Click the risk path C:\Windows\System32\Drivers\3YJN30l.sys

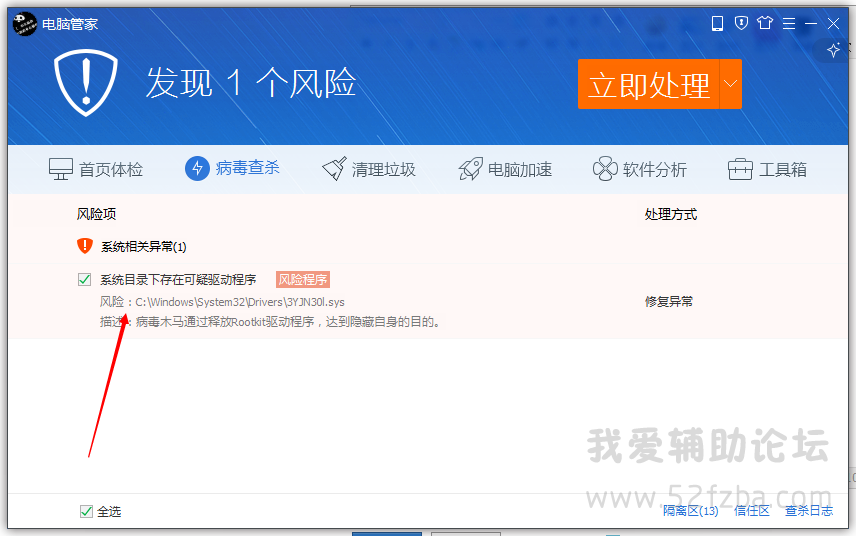coord(240,302)
